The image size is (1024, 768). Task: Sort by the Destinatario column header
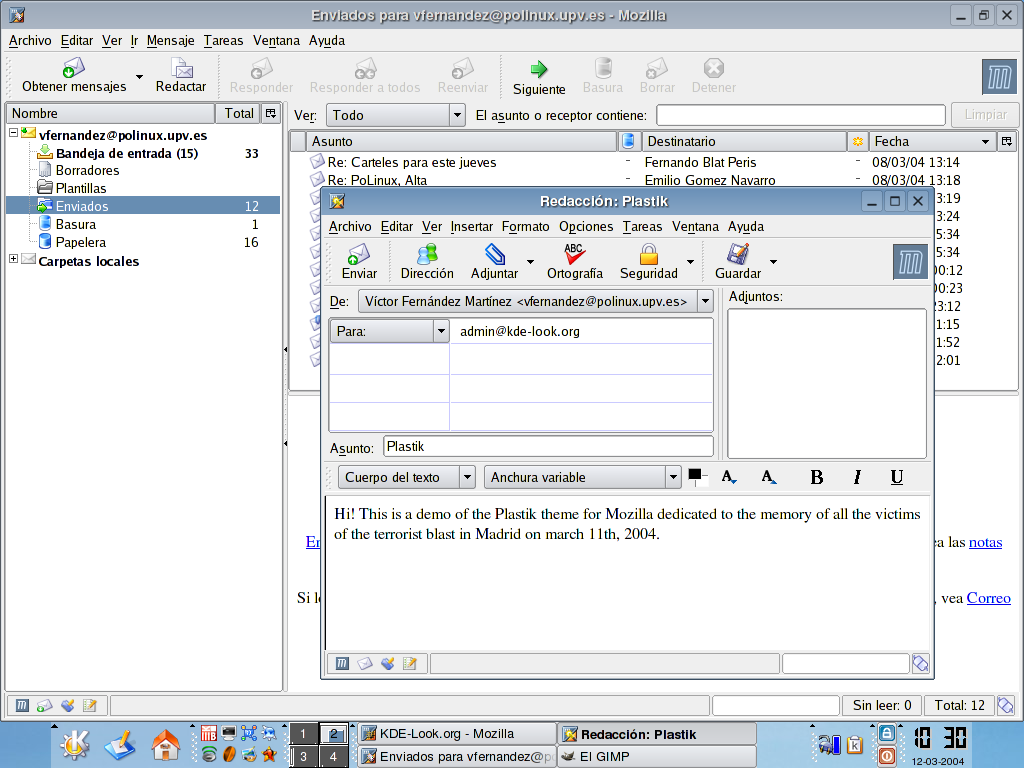pyautogui.click(x=744, y=141)
